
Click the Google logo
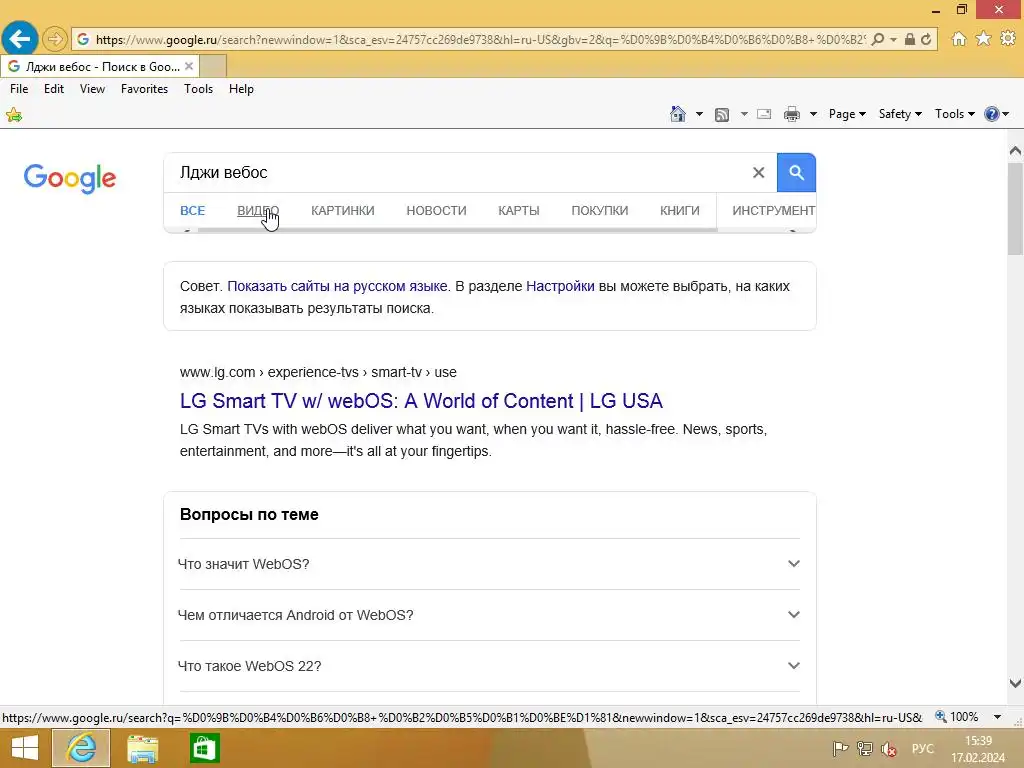pyautogui.click(x=70, y=178)
